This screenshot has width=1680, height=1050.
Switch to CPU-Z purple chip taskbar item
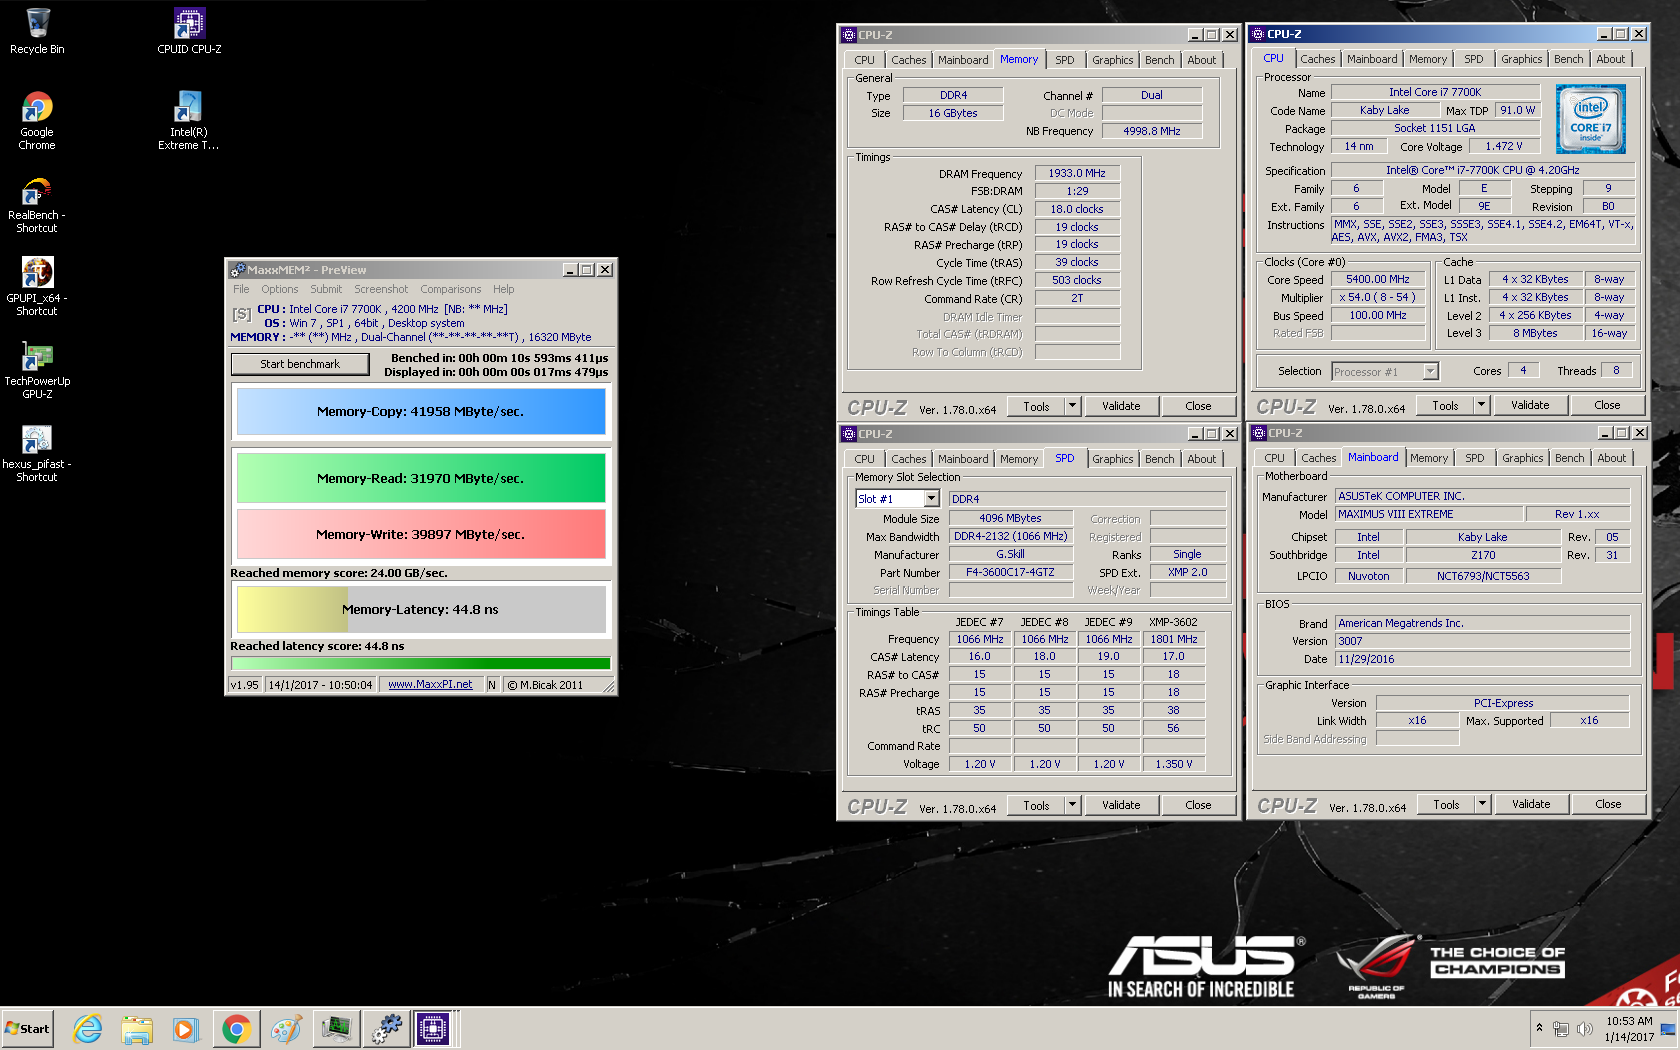click(x=434, y=1029)
